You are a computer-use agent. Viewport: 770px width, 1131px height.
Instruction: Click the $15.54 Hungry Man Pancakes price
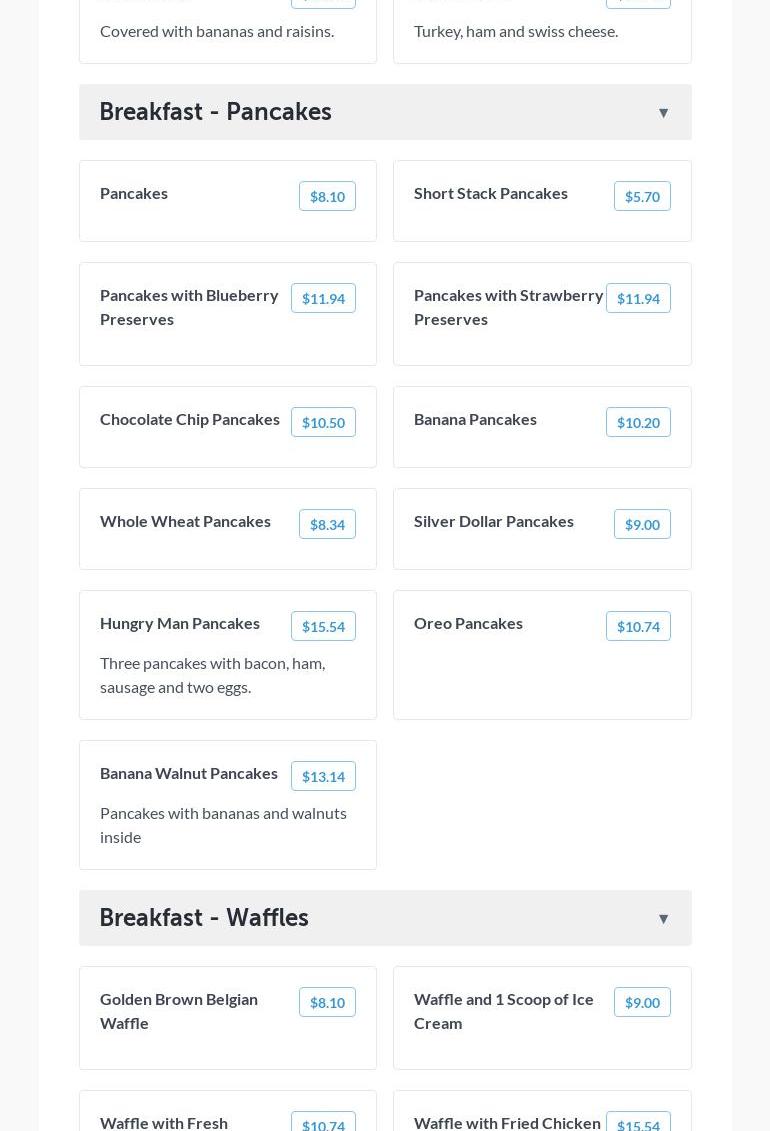coord(323,626)
